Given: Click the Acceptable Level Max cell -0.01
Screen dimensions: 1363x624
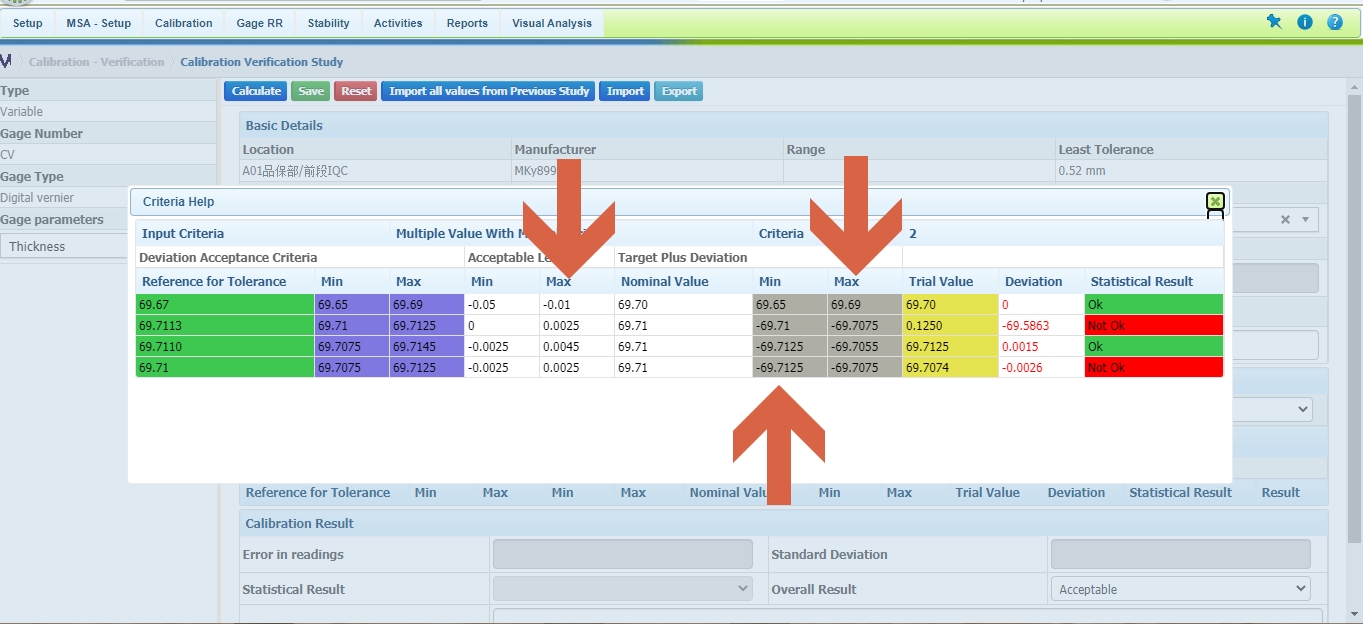Looking at the screenshot, I should tap(577, 304).
